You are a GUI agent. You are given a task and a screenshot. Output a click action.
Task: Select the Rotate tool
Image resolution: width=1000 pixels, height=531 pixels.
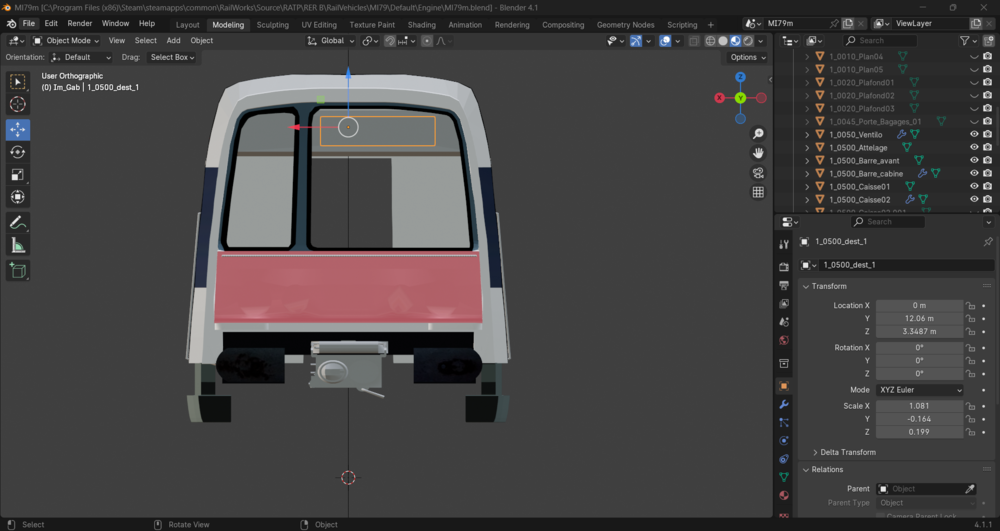(x=17, y=152)
